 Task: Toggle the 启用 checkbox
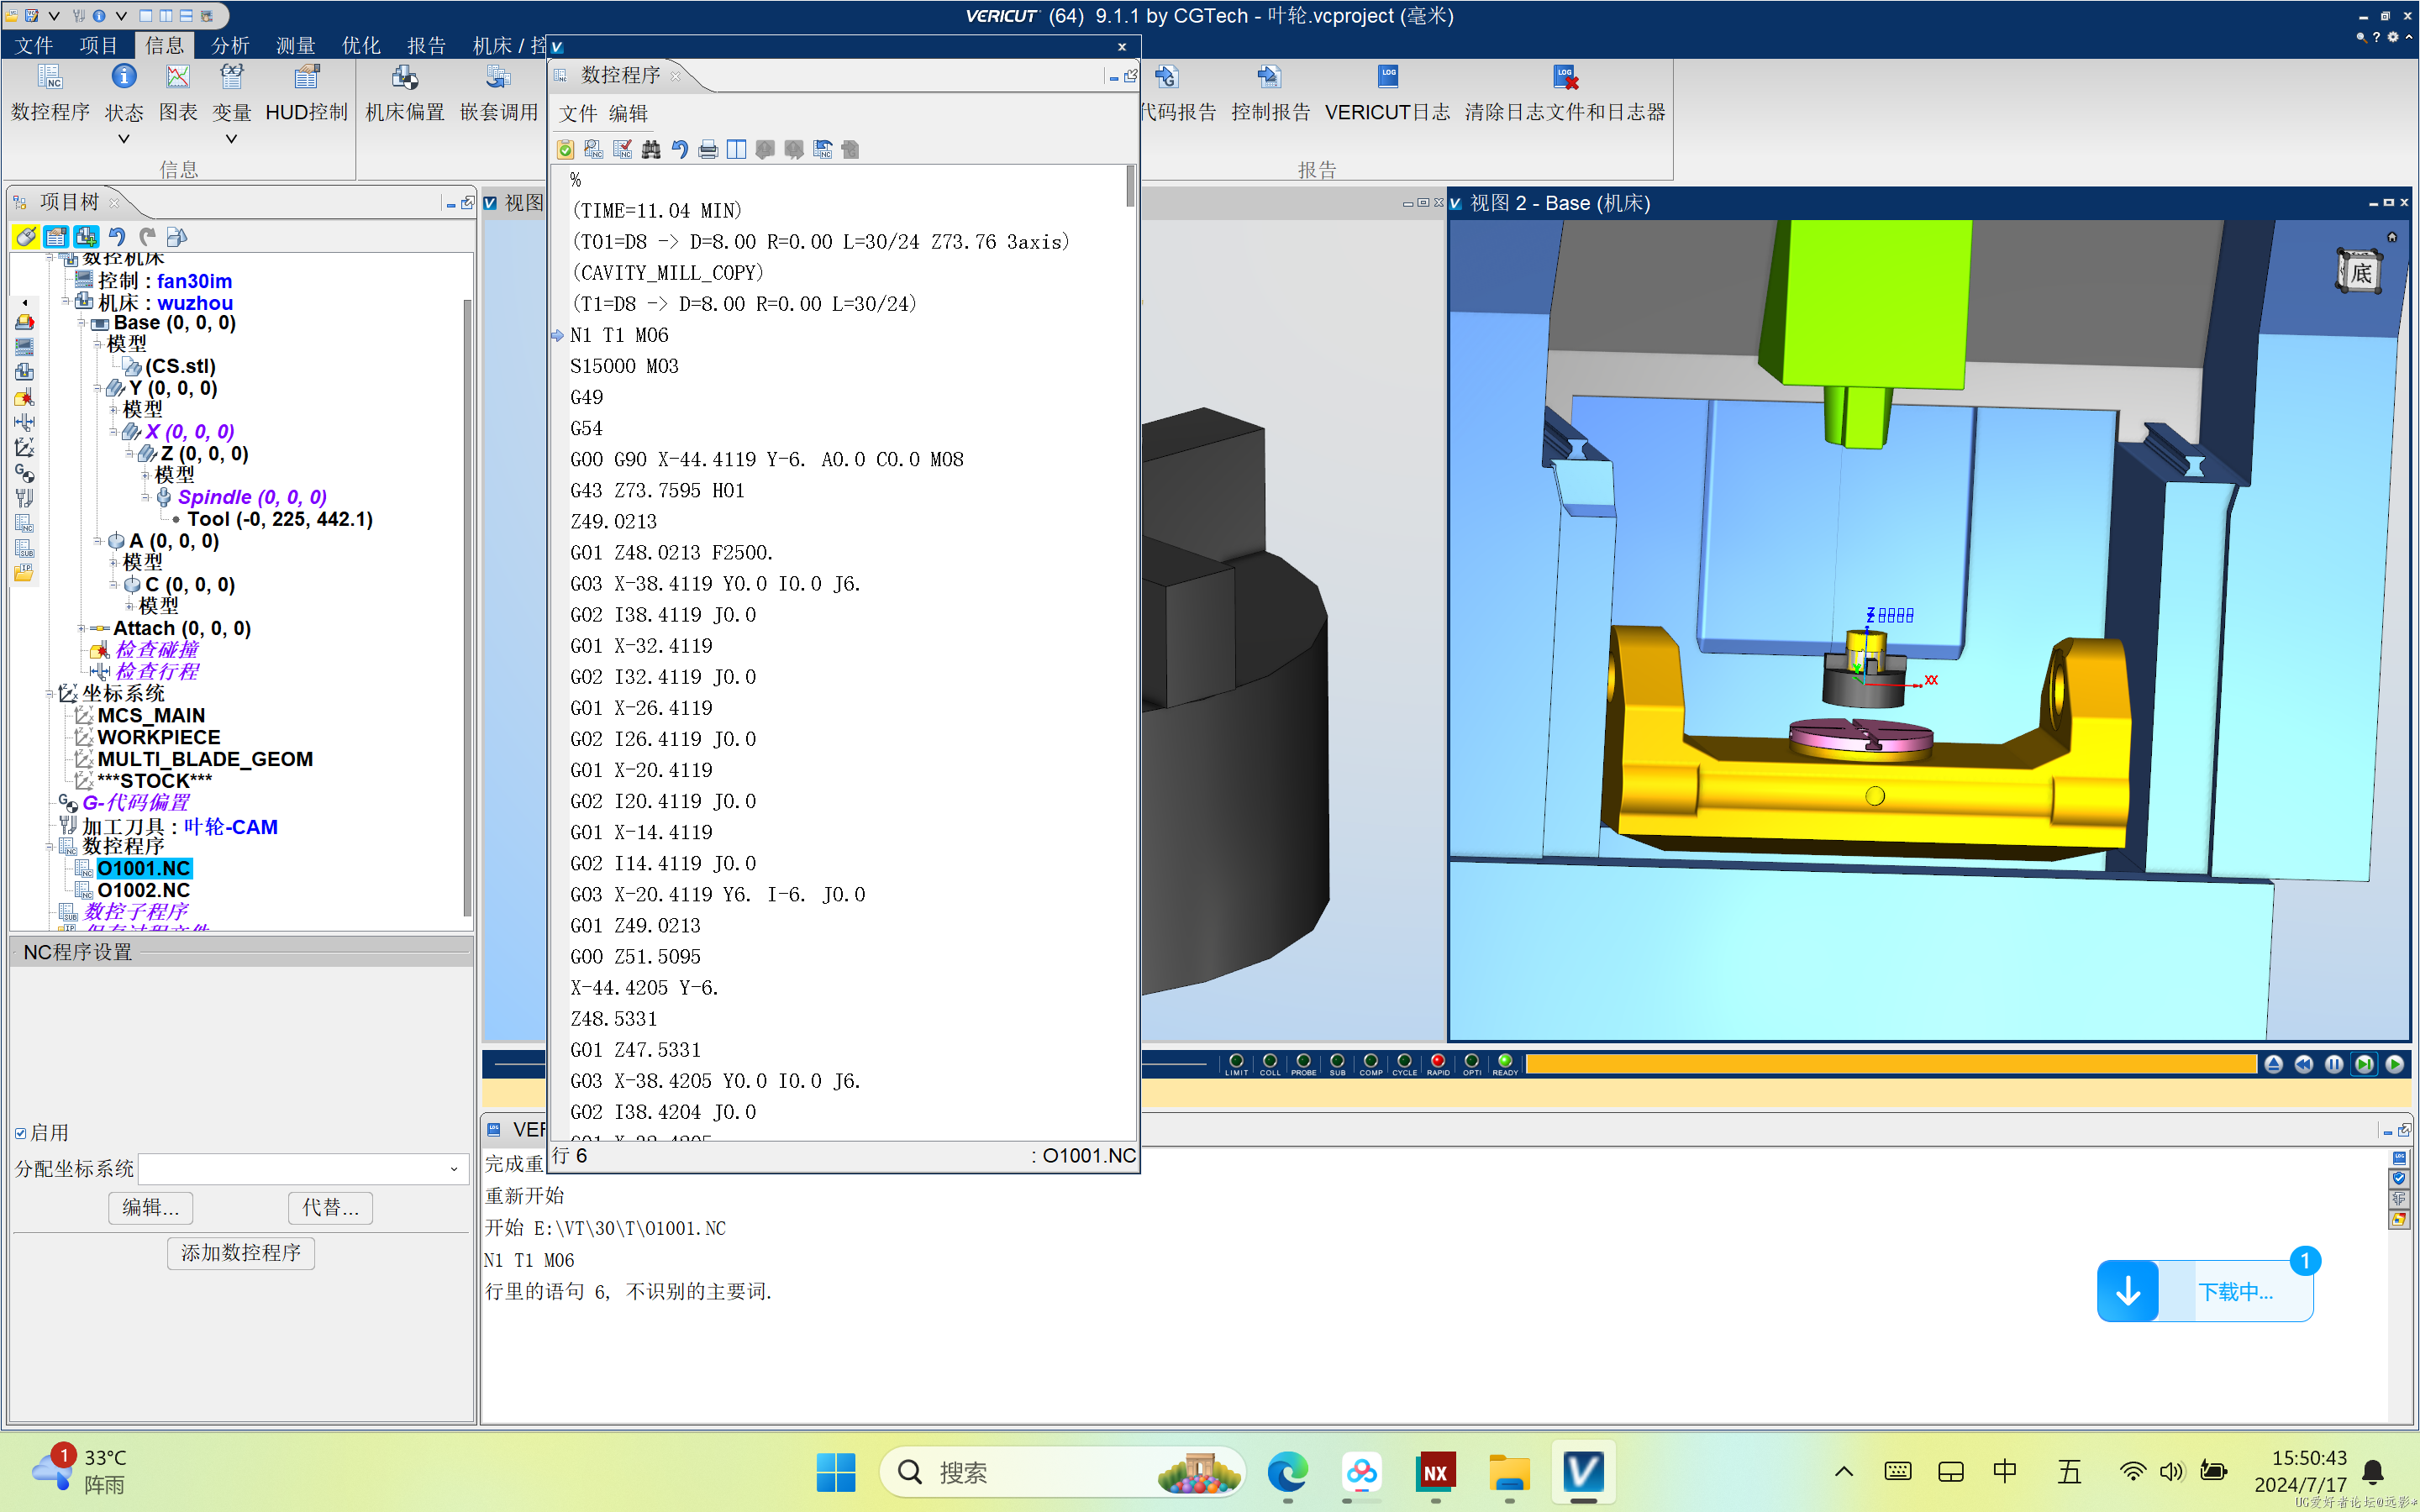(x=21, y=1133)
